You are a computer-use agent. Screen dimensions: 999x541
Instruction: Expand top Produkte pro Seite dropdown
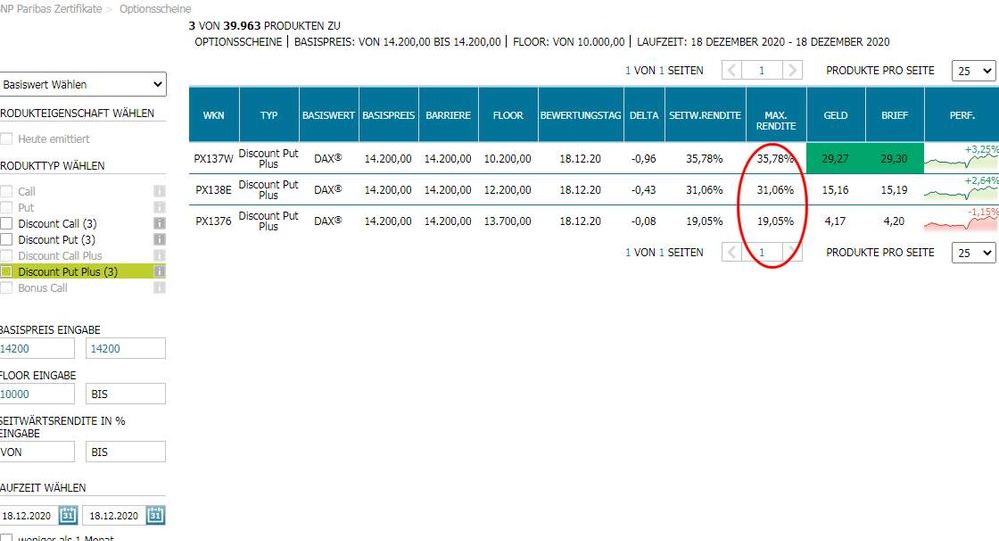click(x=973, y=71)
